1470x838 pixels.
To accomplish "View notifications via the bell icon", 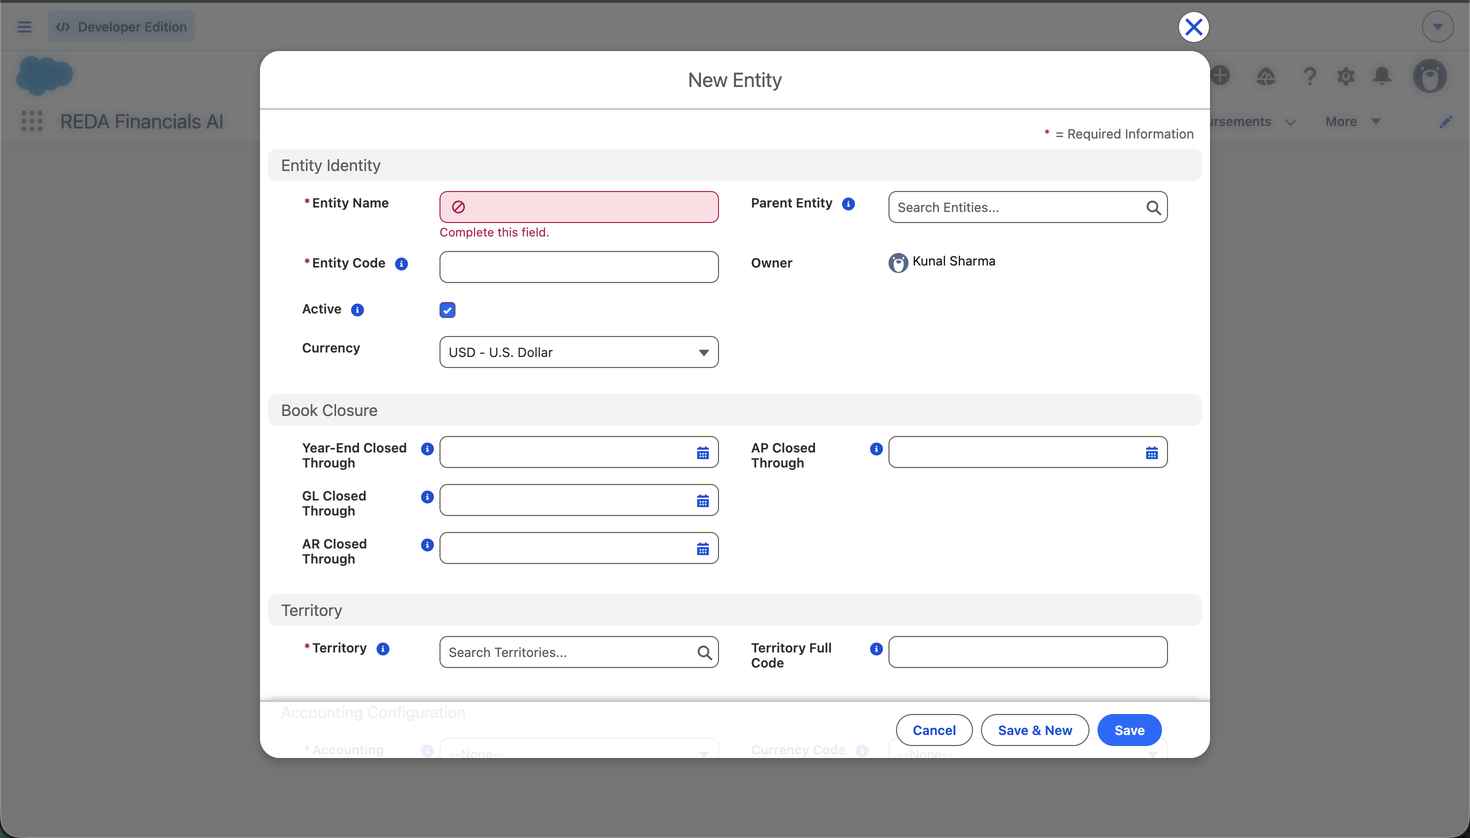I will point(1382,76).
